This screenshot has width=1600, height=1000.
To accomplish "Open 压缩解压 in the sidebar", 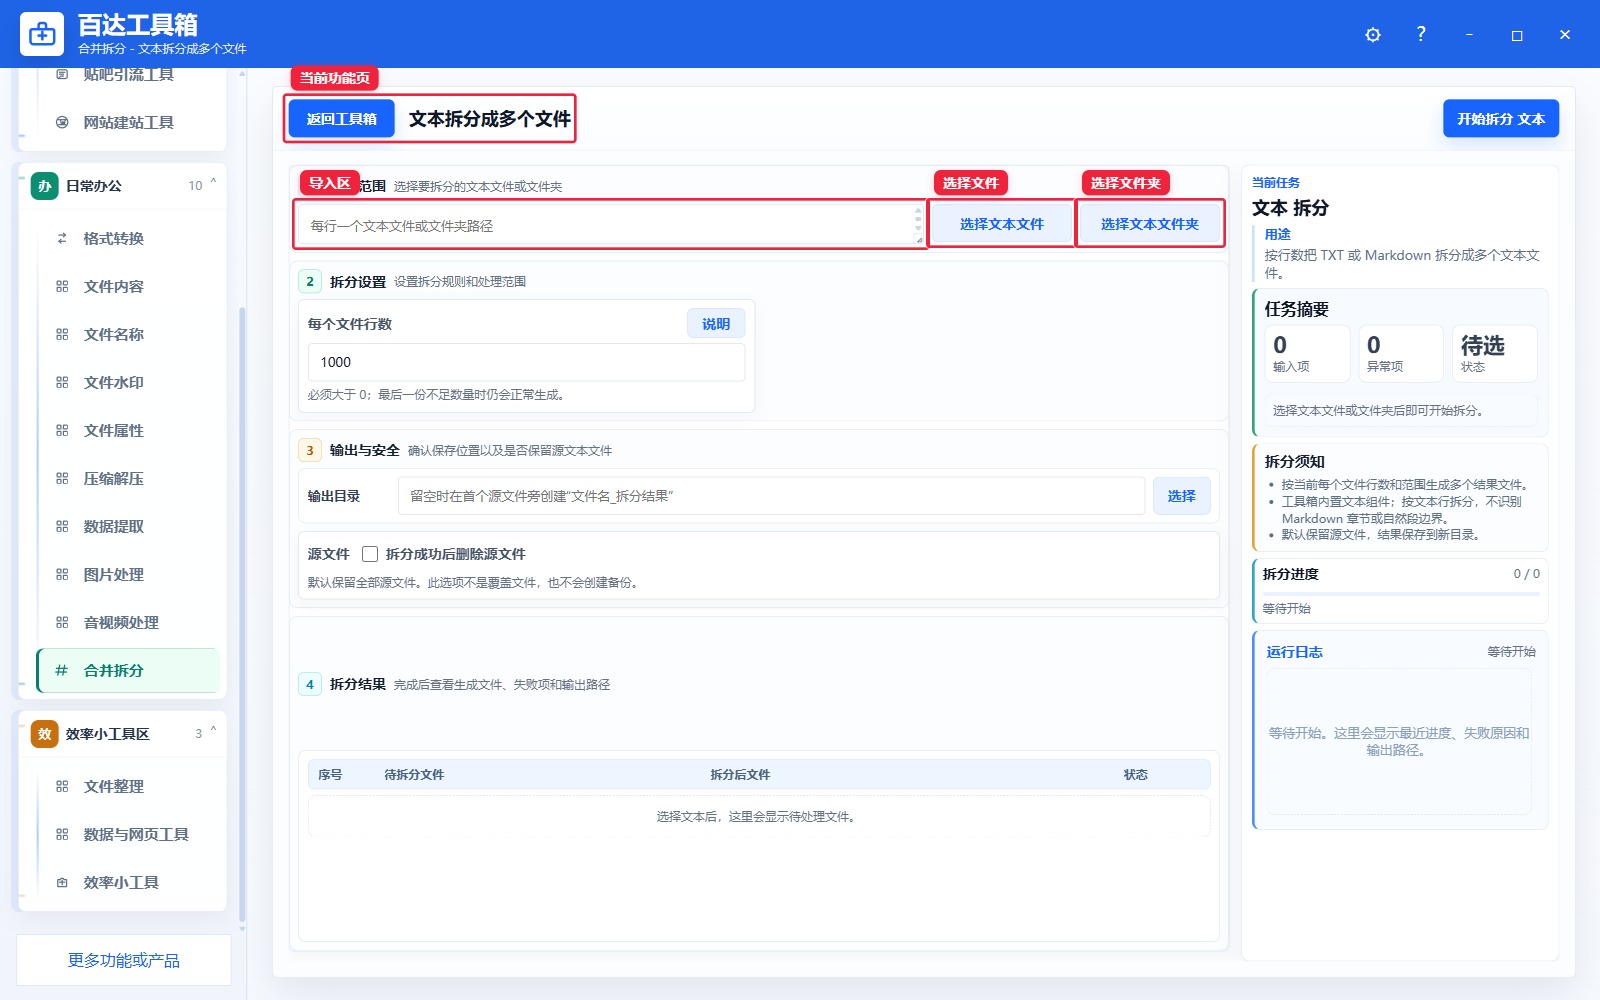I will [128, 478].
